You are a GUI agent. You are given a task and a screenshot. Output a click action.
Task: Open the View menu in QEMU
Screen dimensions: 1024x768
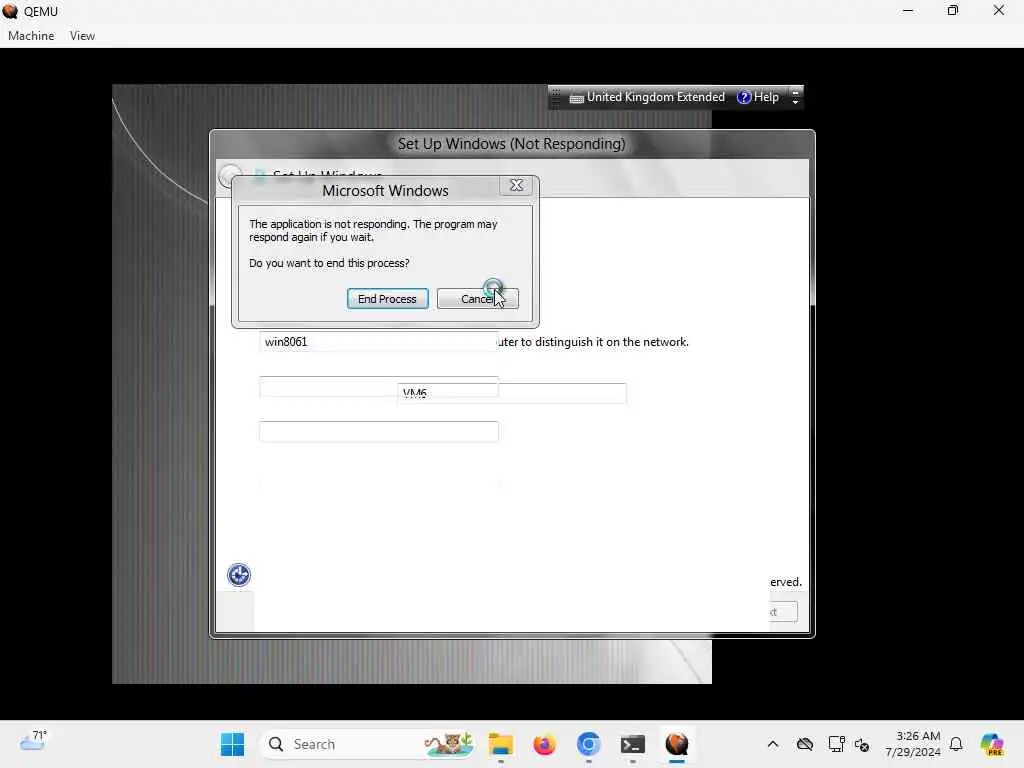click(82, 36)
